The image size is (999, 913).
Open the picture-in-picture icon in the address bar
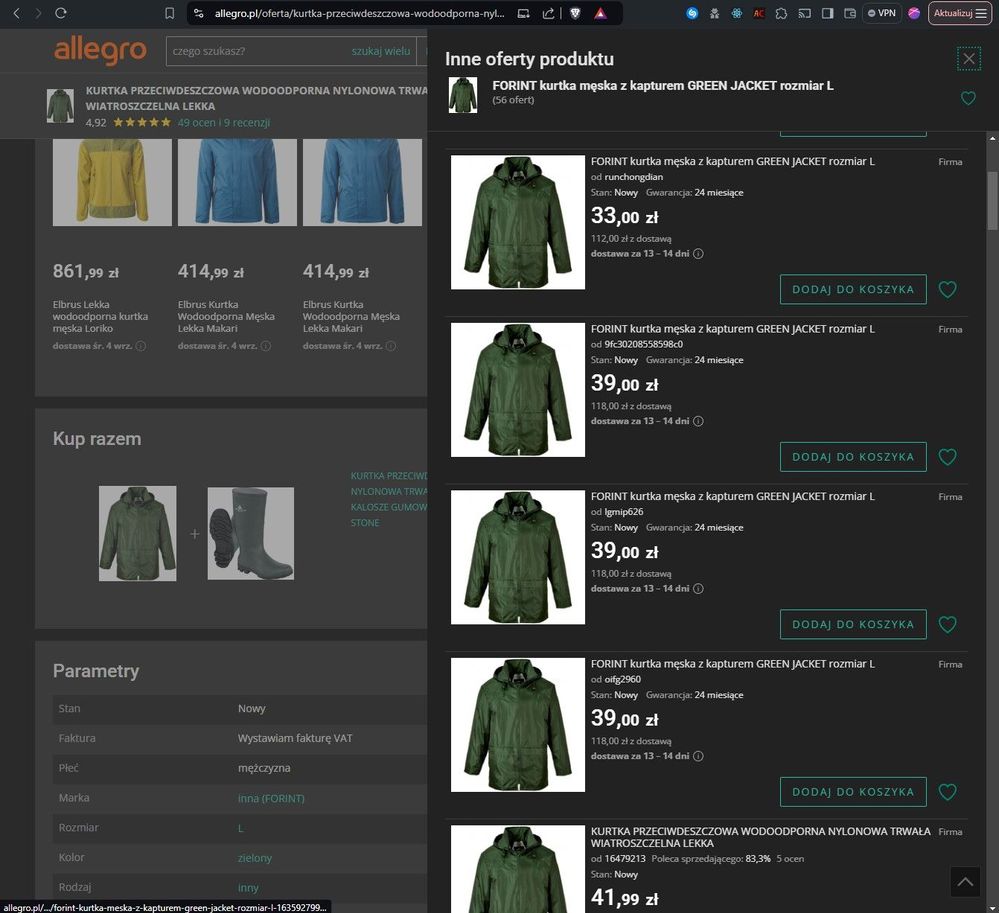pyautogui.click(x=523, y=13)
